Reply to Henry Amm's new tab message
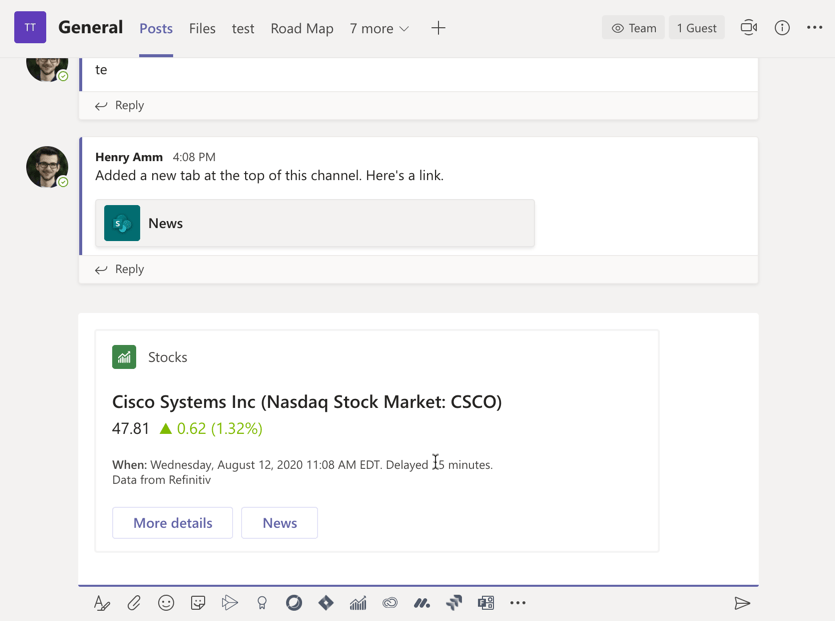Screen dimensions: 835x621 point(119,269)
